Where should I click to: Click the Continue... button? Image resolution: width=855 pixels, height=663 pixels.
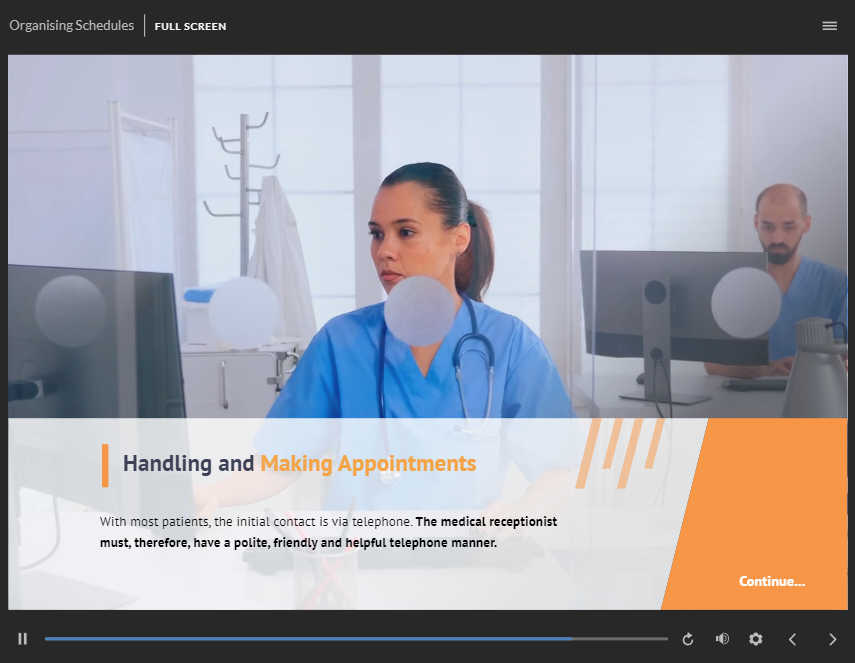tap(772, 581)
